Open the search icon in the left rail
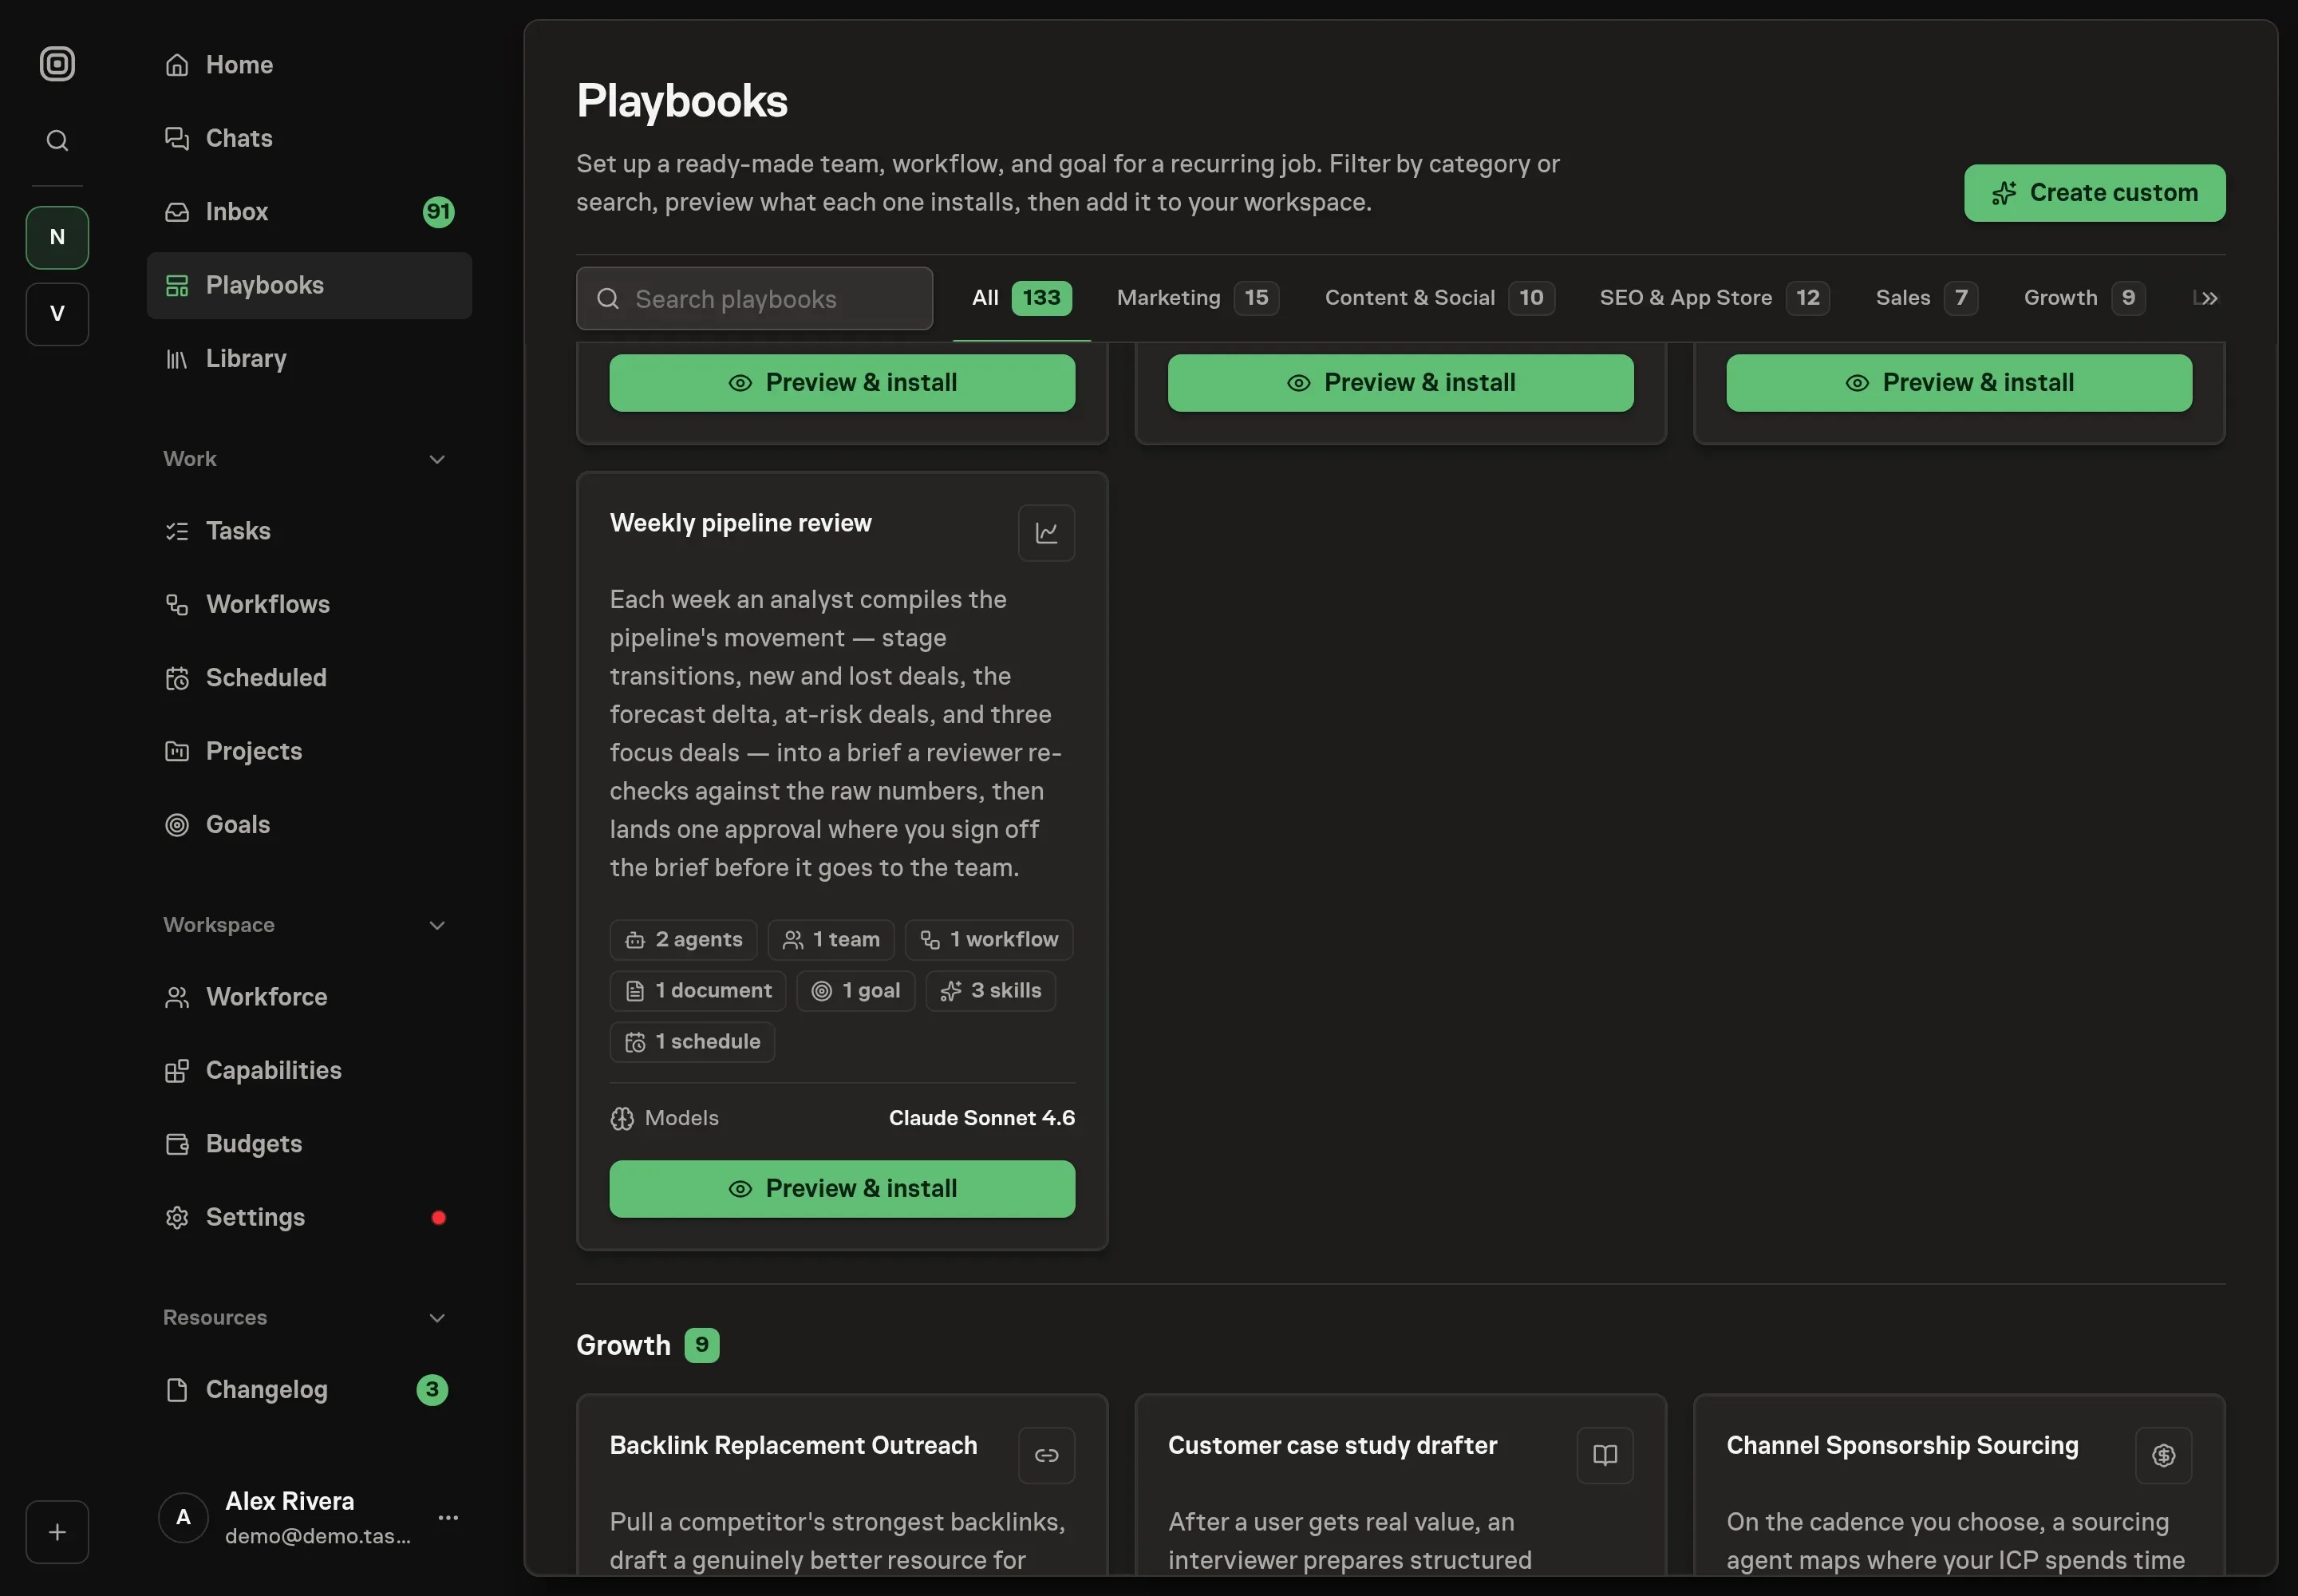2298x1596 pixels. coord(57,141)
